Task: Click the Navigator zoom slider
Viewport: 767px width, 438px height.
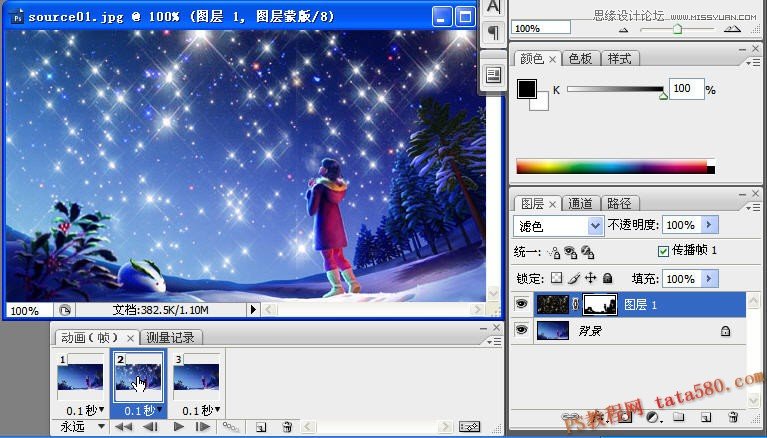Action: point(677,29)
